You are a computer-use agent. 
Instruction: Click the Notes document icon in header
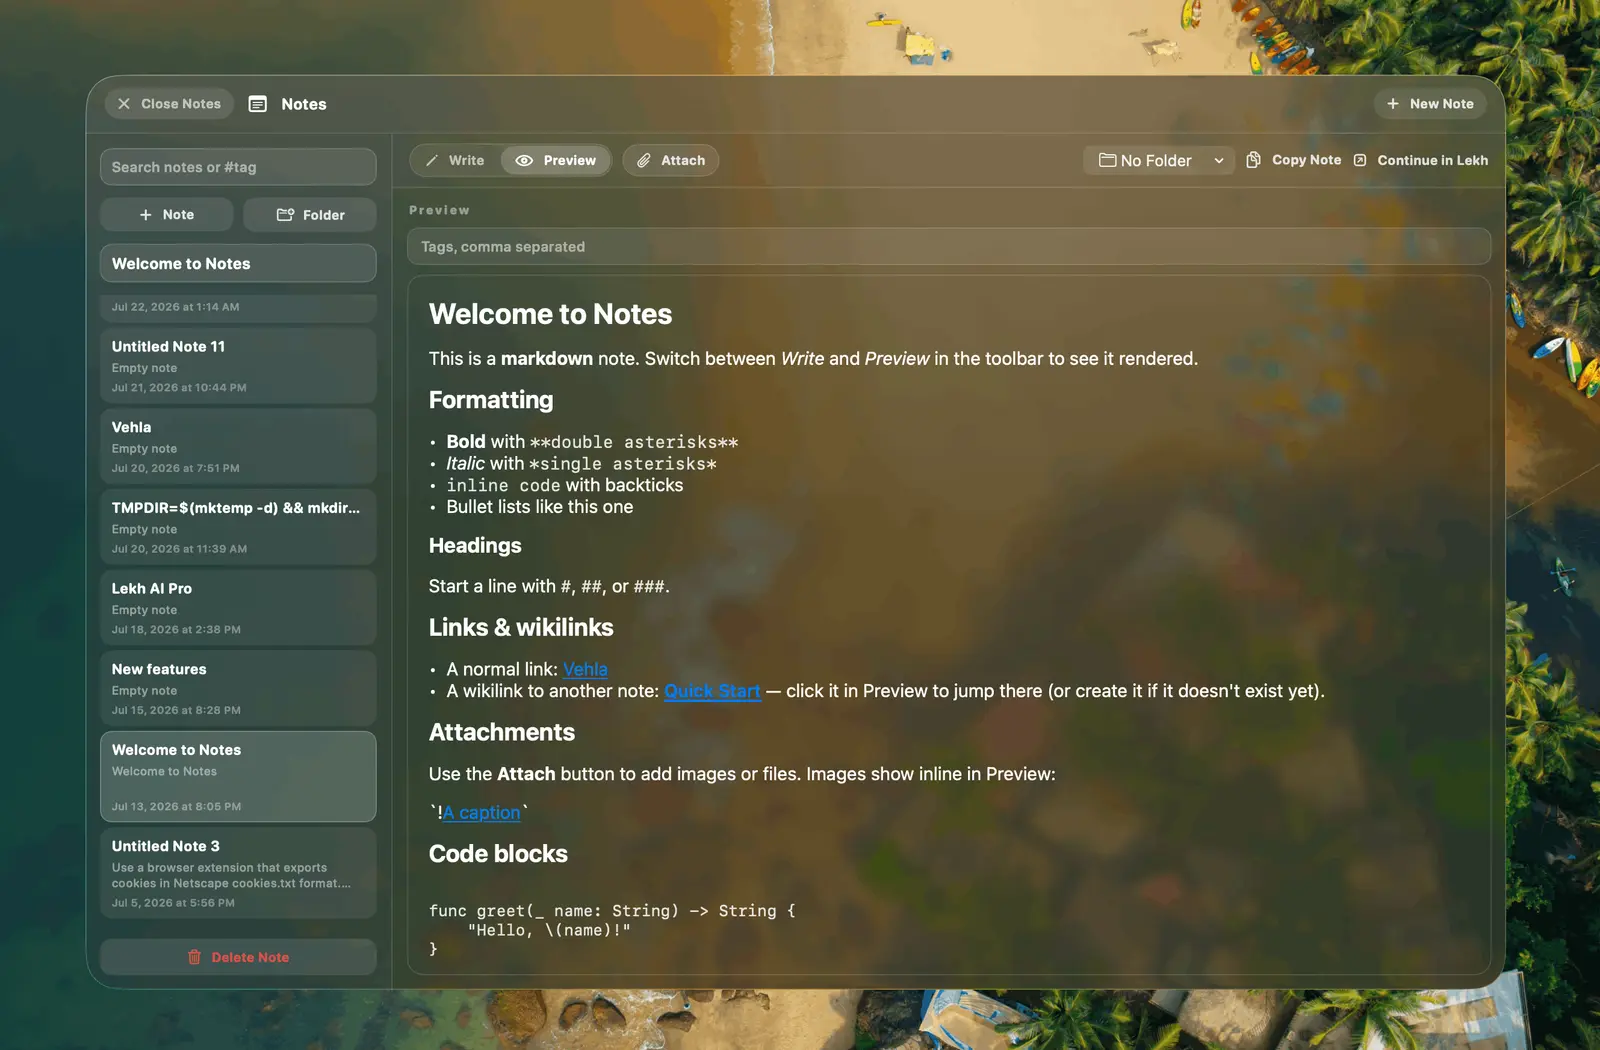tap(258, 104)
